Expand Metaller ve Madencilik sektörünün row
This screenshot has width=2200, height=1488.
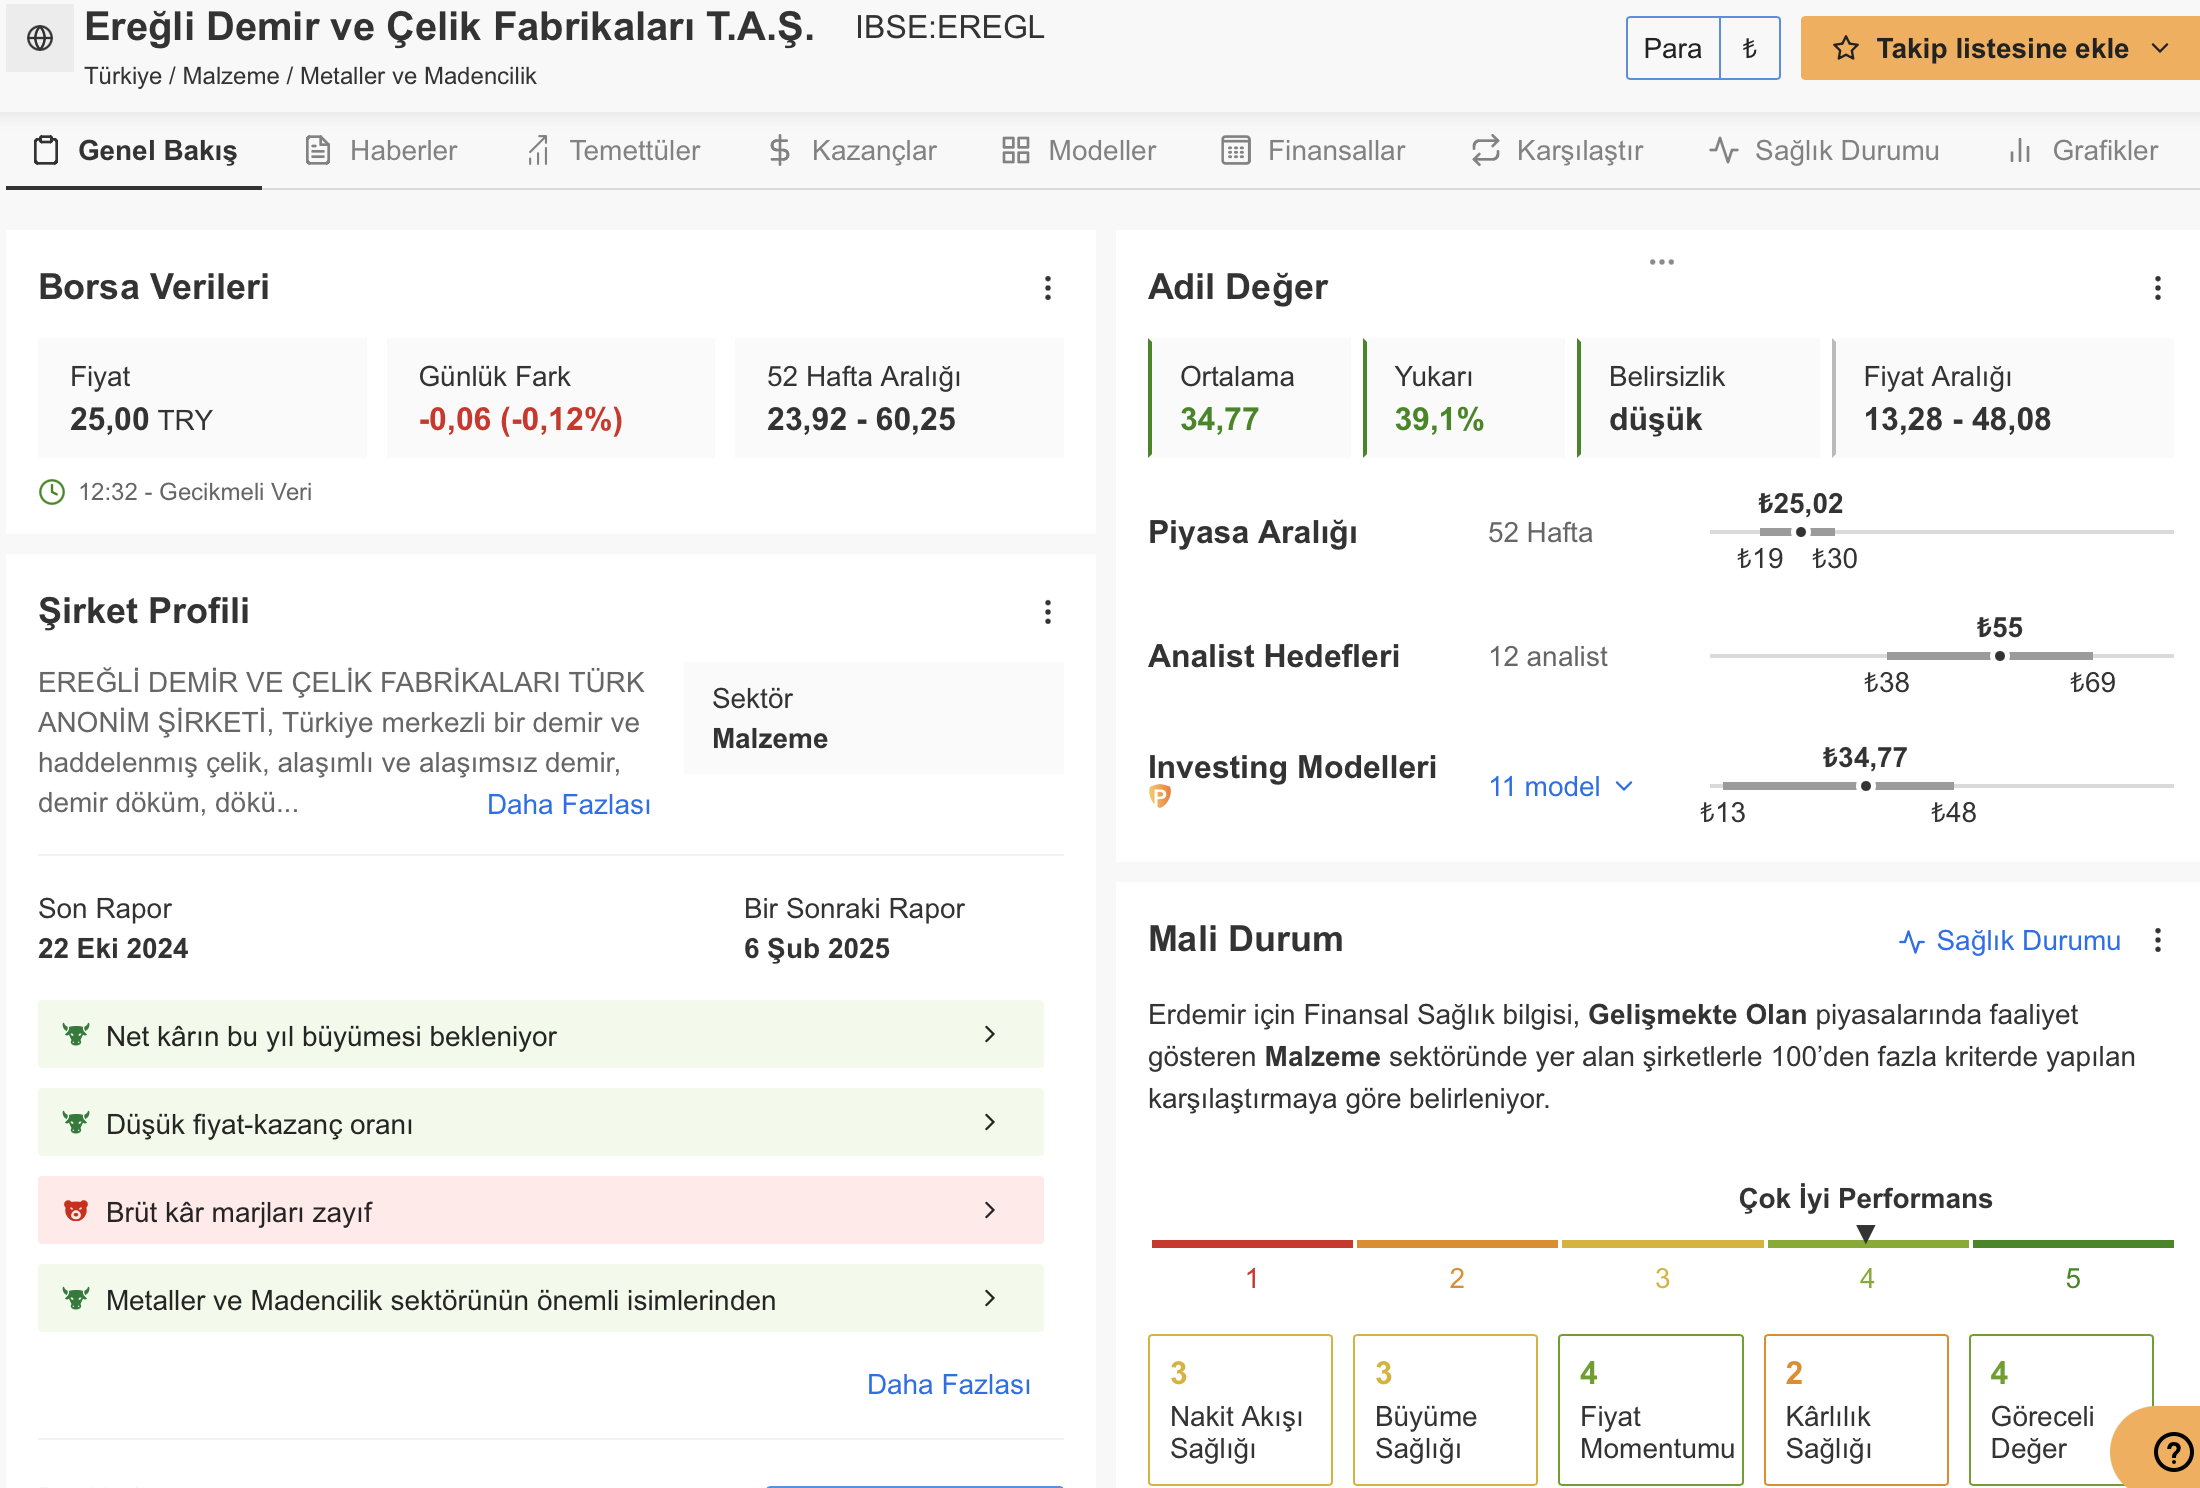pos(541,1299)
